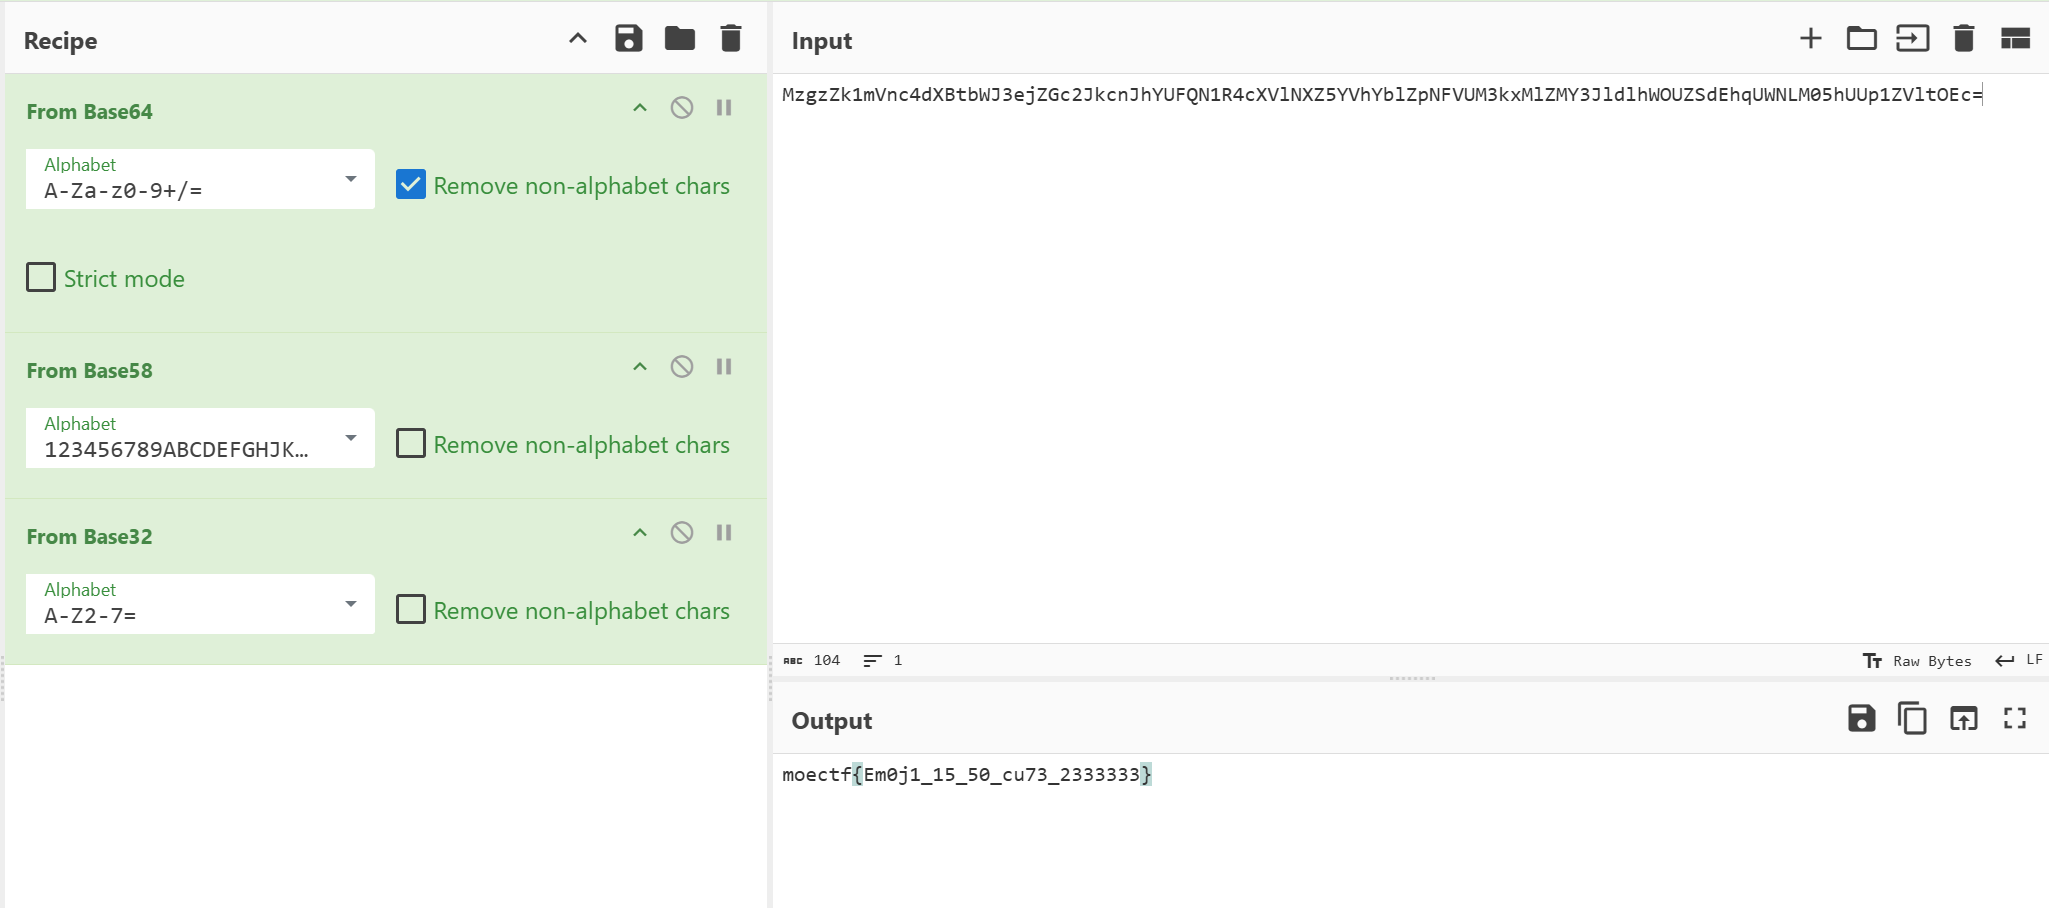Image resolution: width=2049 pixels, height=908 pixels.
Task: Set breakpoint on From Base64
Action: pos(724,108)
